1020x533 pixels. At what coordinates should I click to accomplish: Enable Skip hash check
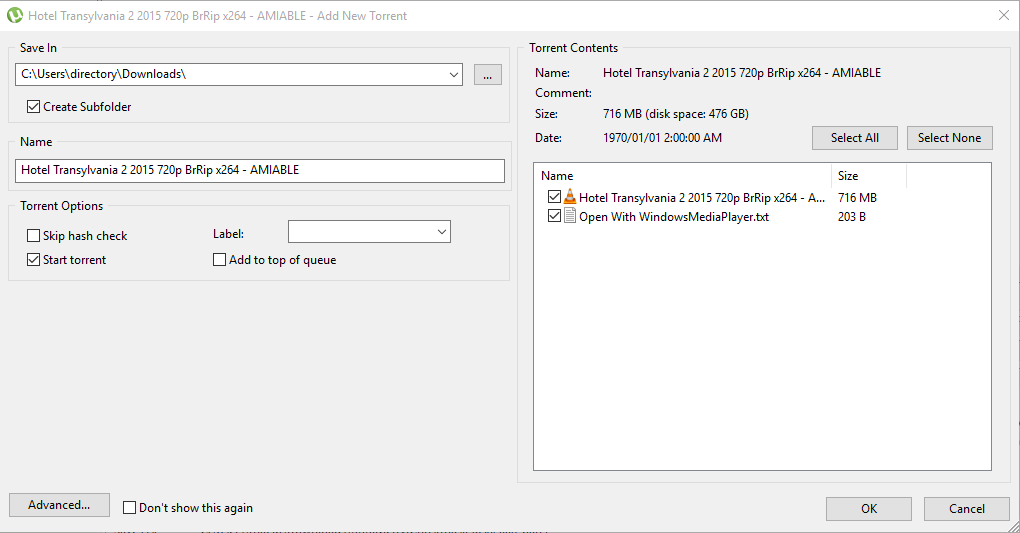tap(33, 236)
